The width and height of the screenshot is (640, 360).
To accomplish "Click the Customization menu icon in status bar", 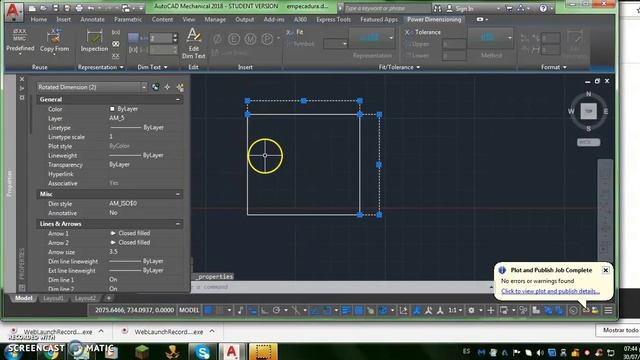I will [x=608, y=311].
